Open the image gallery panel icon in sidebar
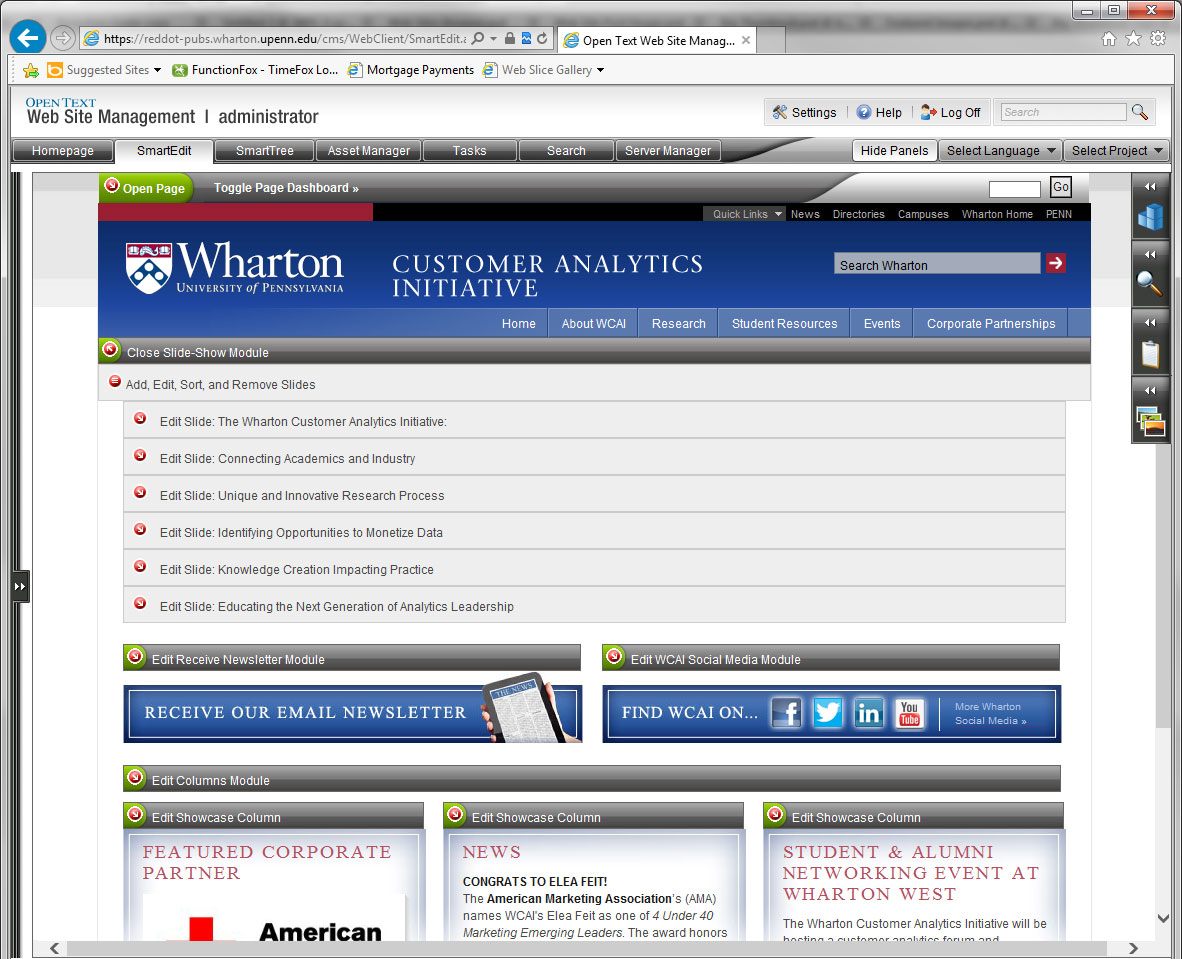 tap(1150, 421)
